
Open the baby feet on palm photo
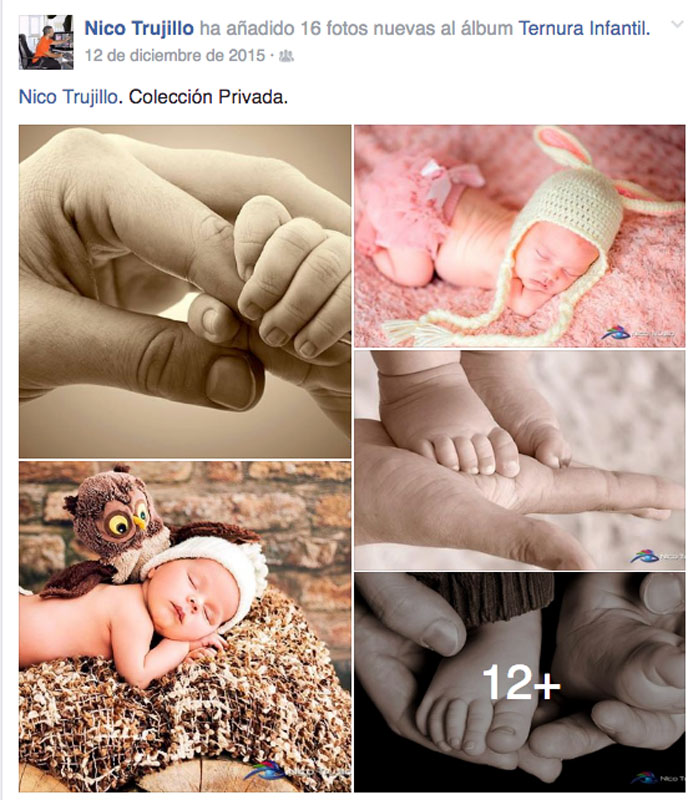(519, 460)
